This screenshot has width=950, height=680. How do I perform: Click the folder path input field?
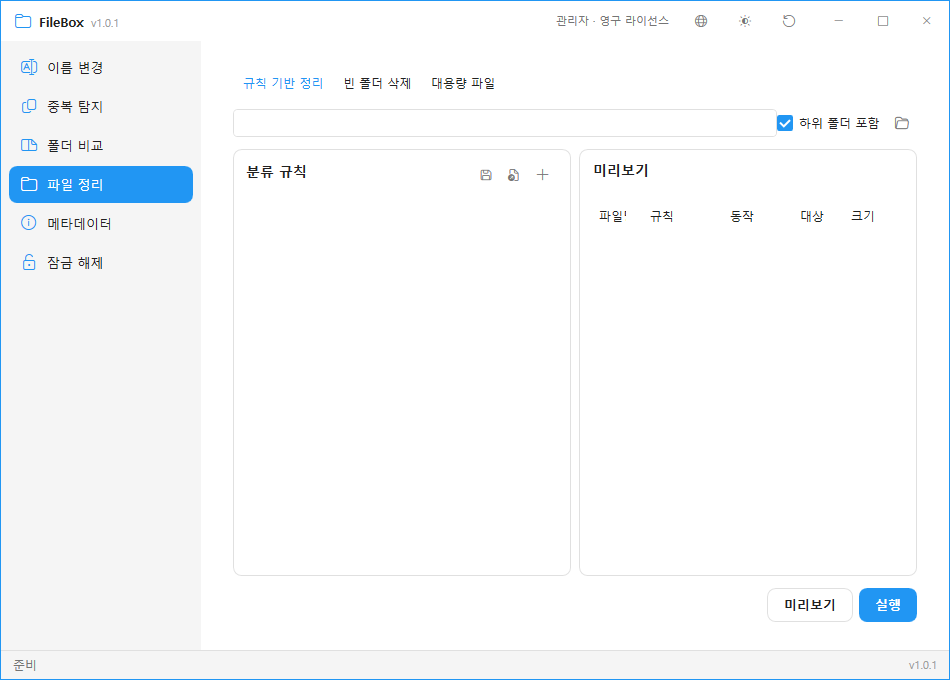(x=505, y=123)
